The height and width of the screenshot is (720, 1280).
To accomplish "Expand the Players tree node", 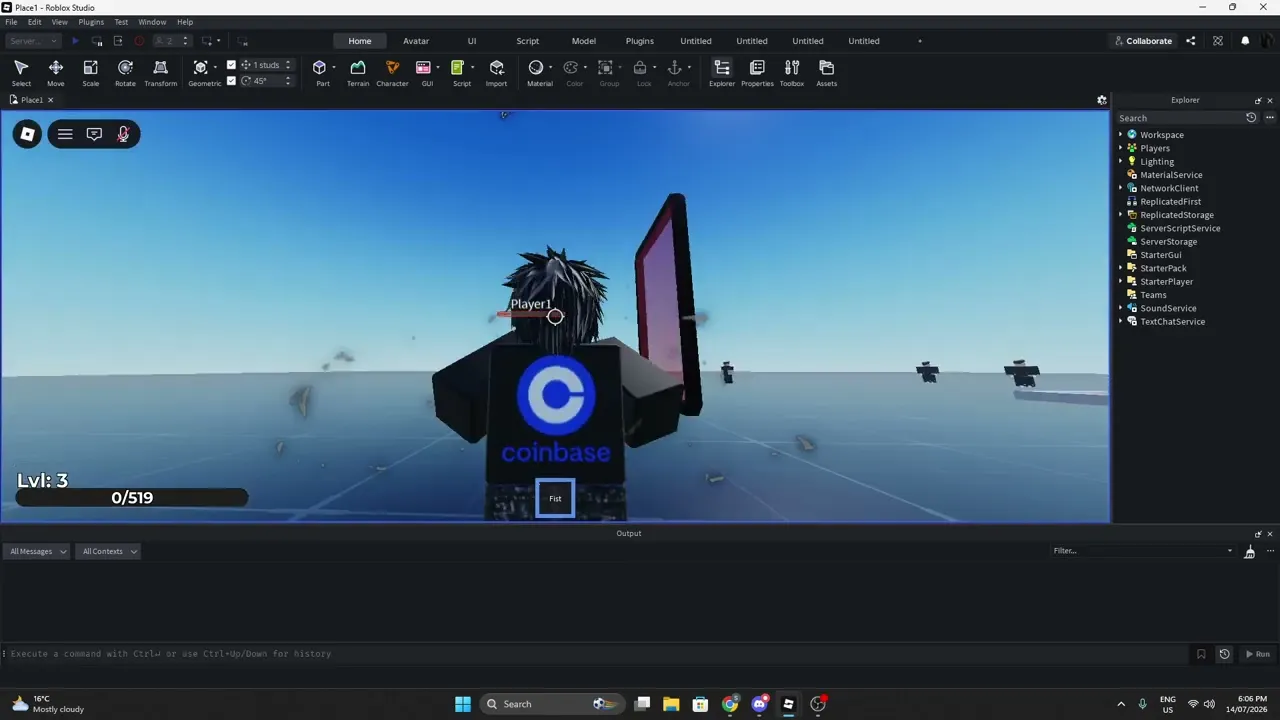I will coord(1120,148).
